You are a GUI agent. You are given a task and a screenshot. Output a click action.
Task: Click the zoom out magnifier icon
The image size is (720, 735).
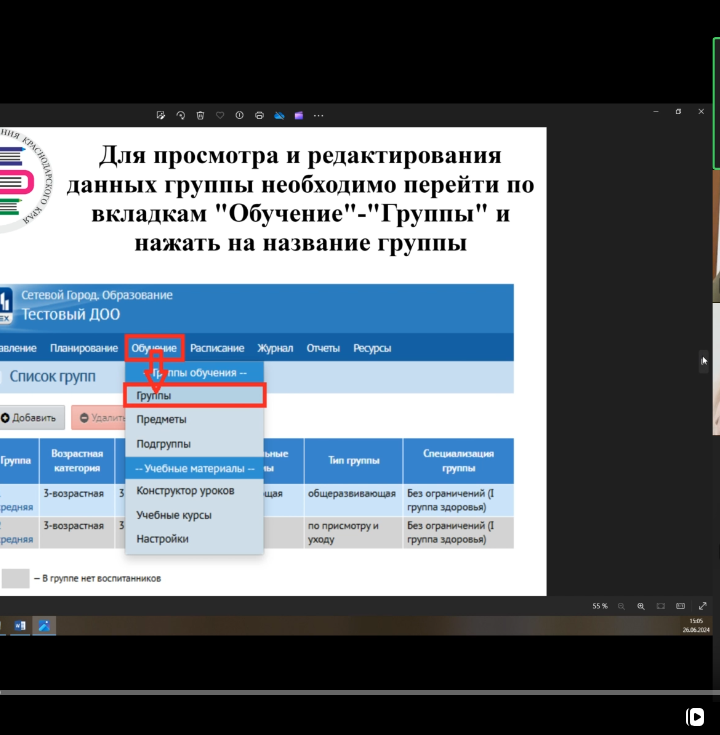[621, 606]
